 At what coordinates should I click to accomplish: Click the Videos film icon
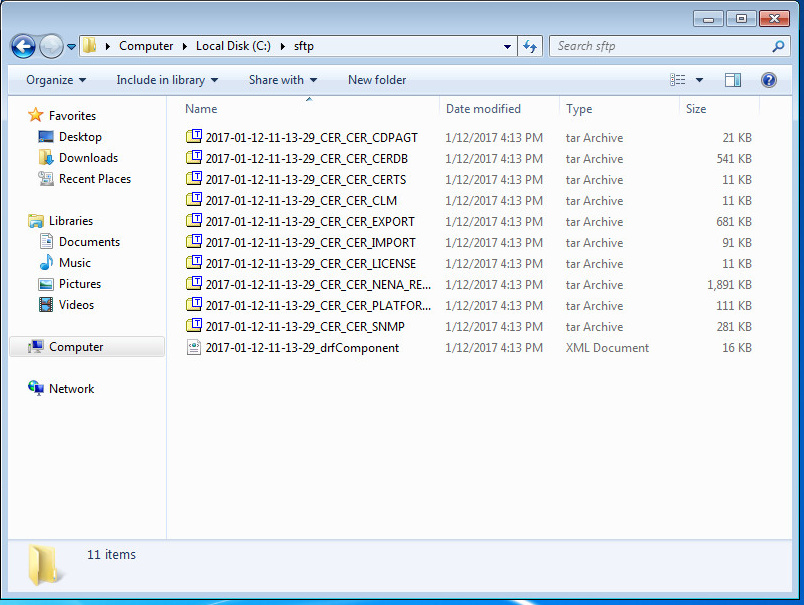46,305
